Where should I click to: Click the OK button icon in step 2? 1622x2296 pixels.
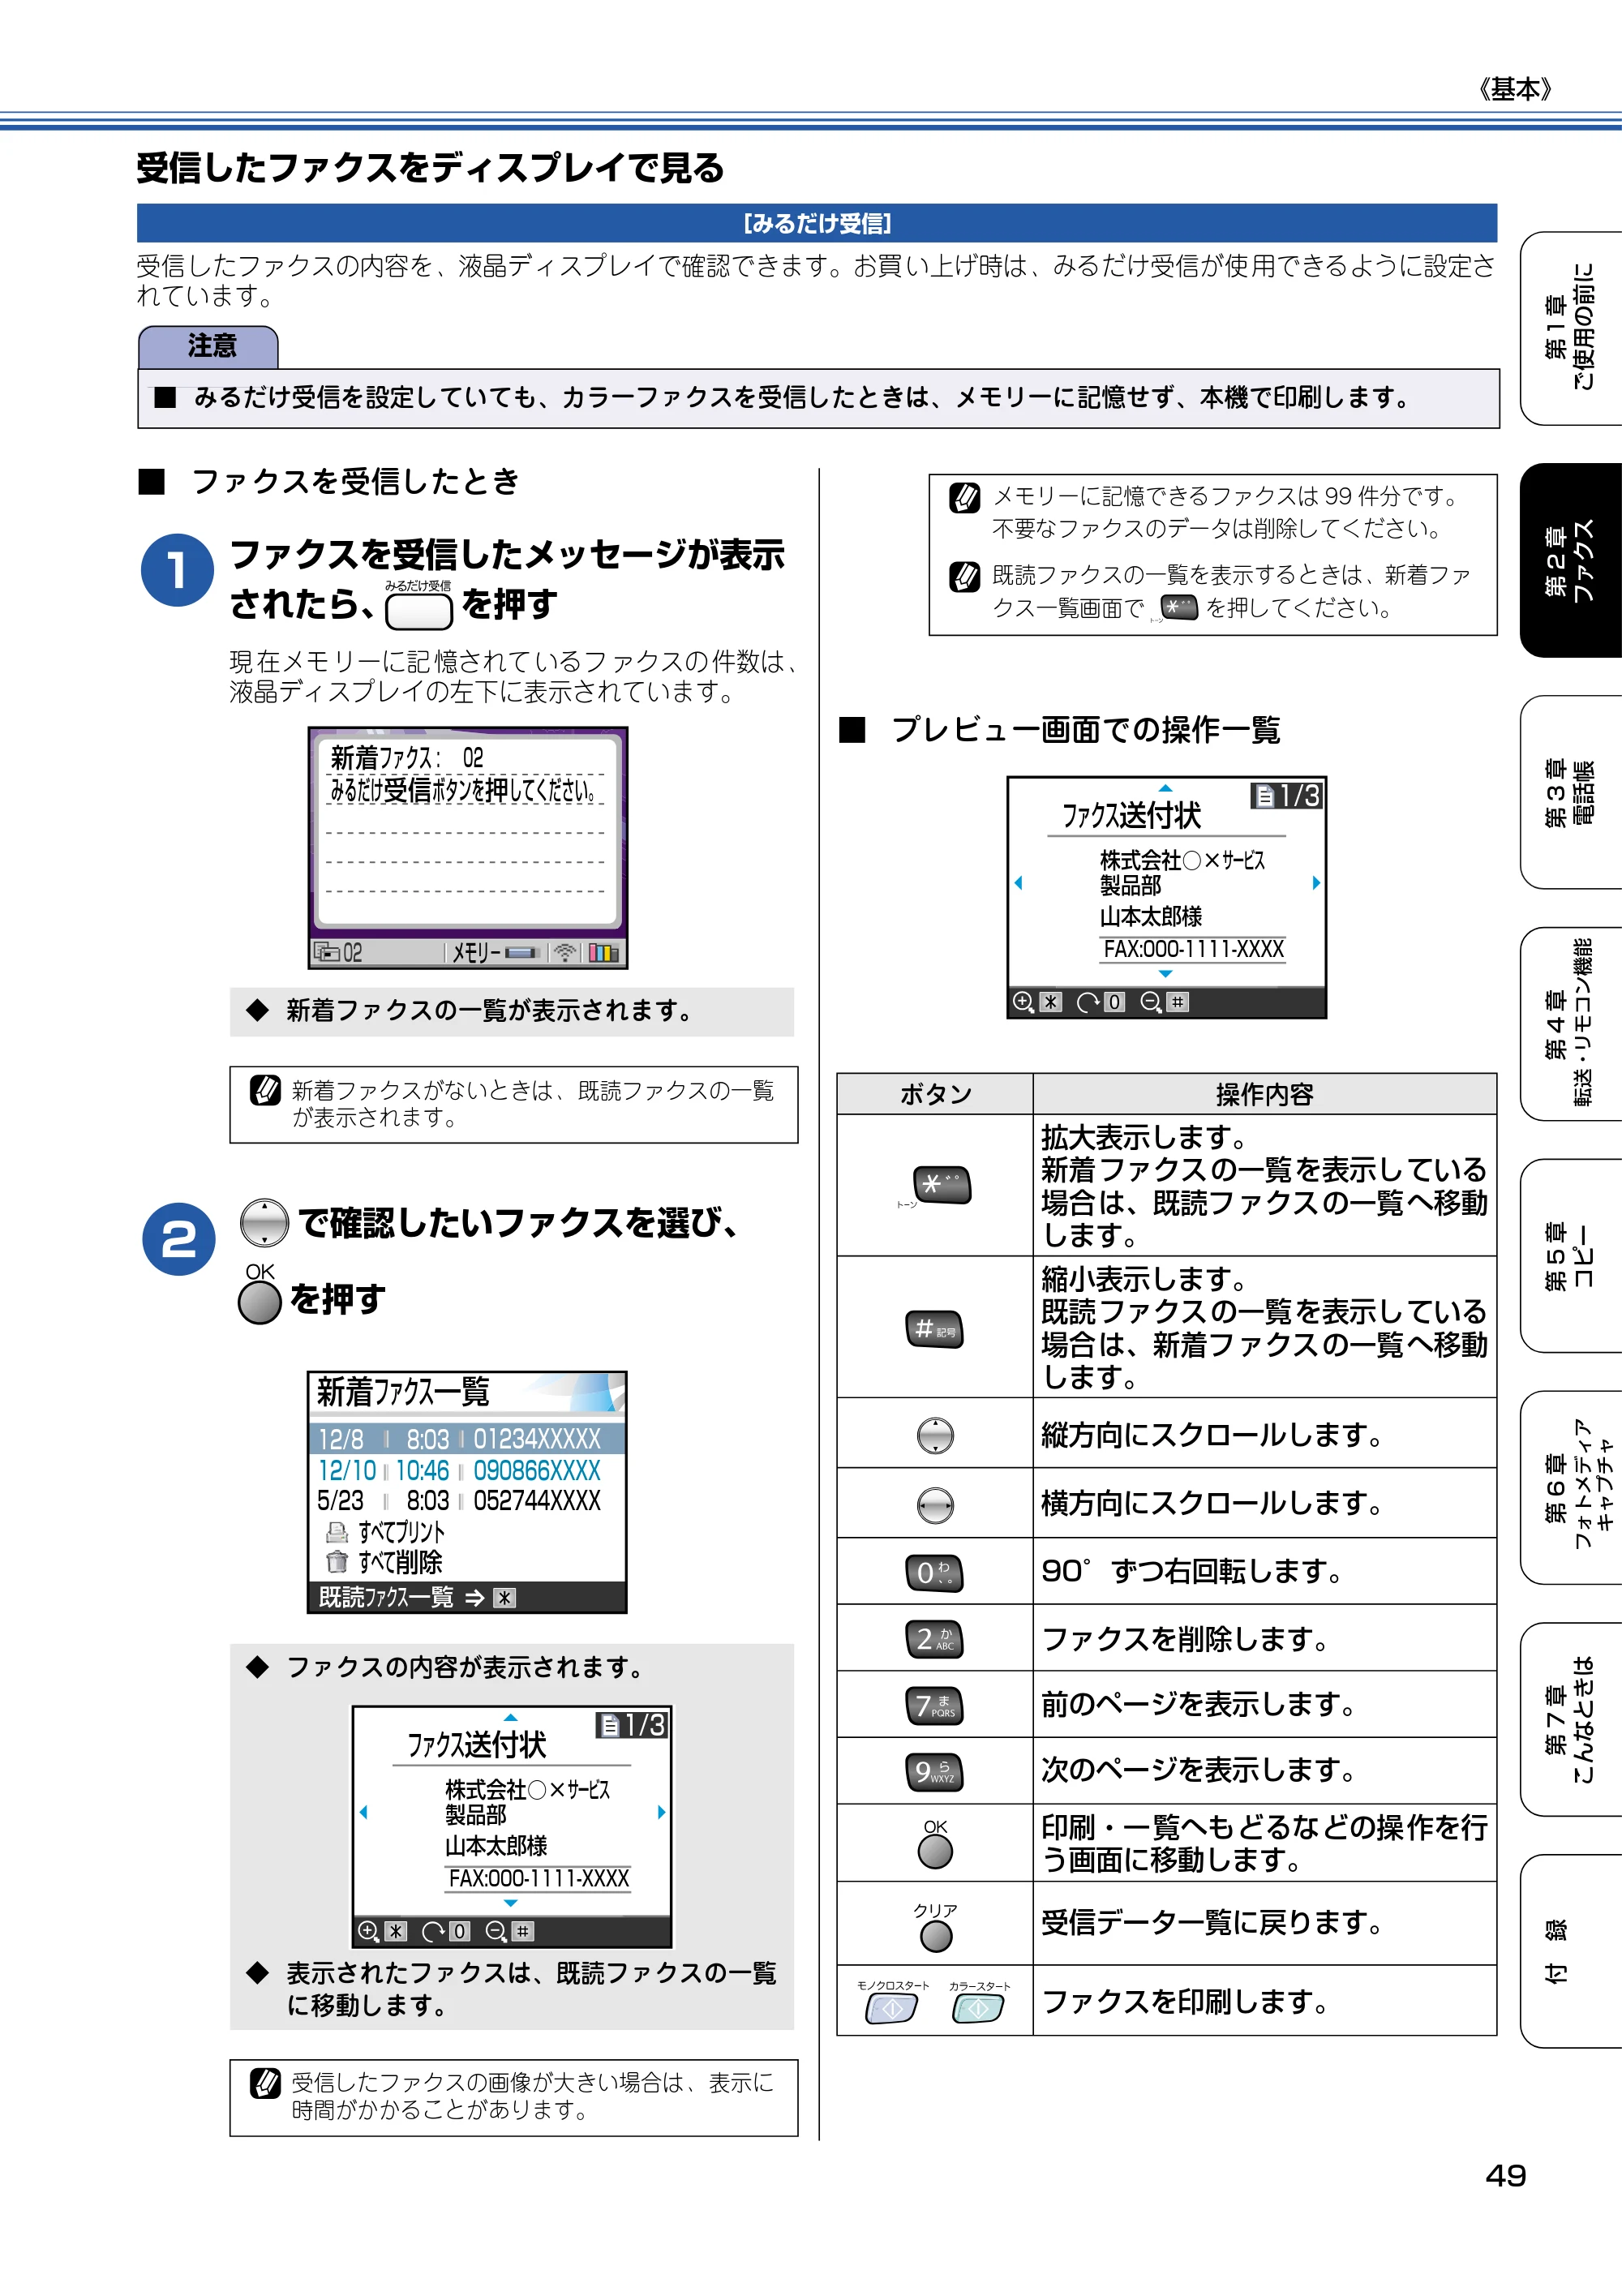click(x=260, y=1303)
